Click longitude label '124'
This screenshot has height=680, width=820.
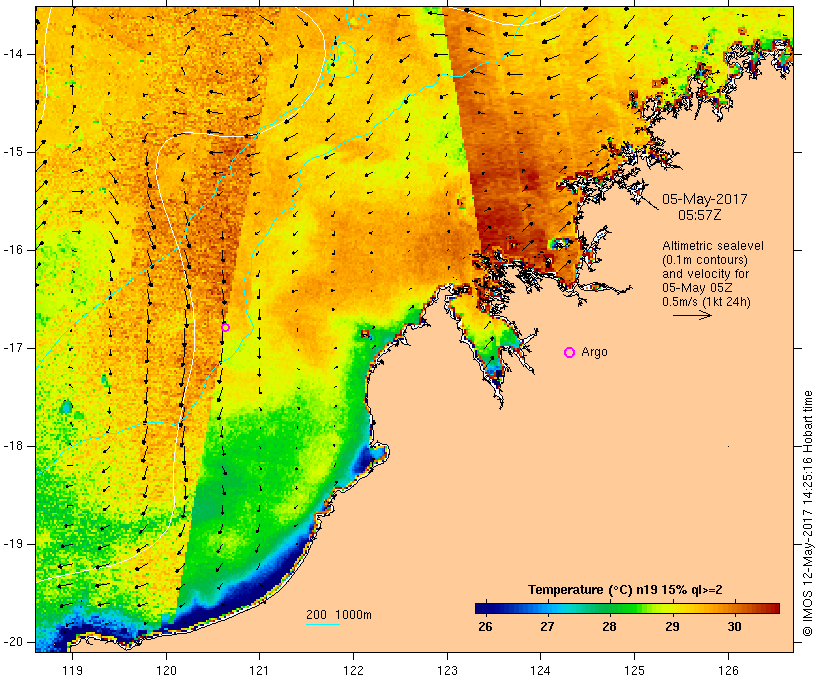540,671
